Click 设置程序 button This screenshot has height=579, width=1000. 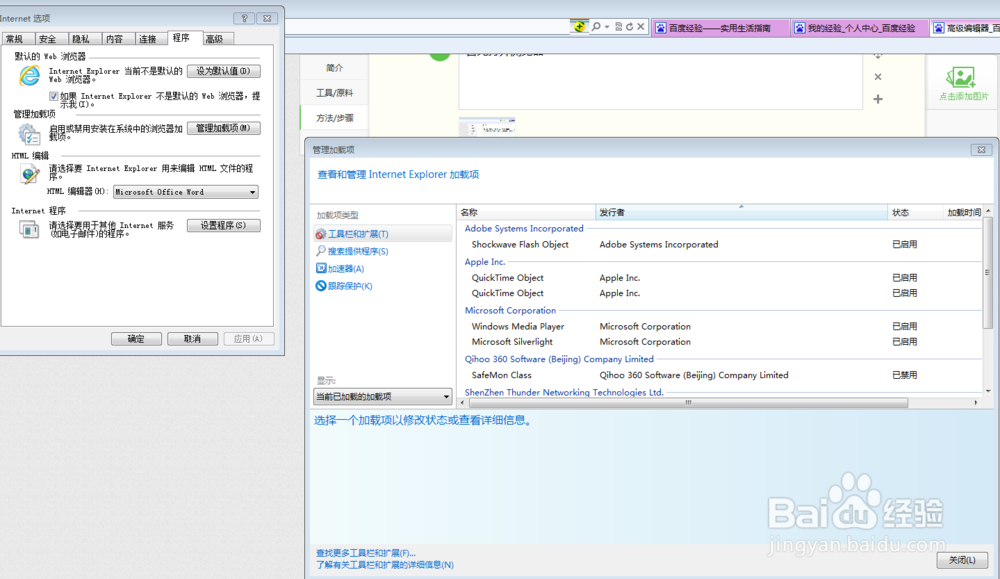click(223, 225)
